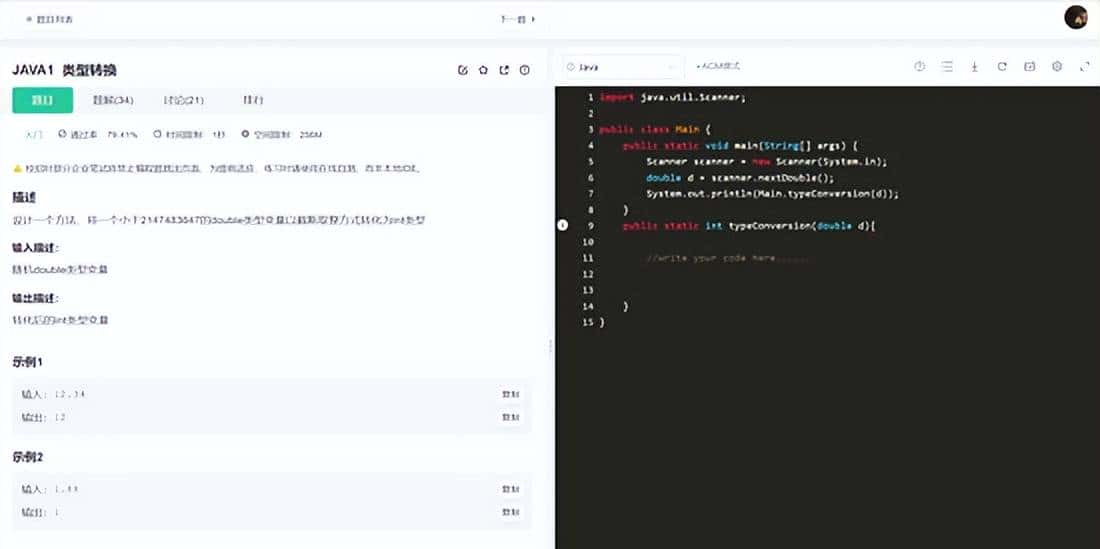Copy the example 2 input value
Viewport: 1100px width, 549px height.
[511, 489]
